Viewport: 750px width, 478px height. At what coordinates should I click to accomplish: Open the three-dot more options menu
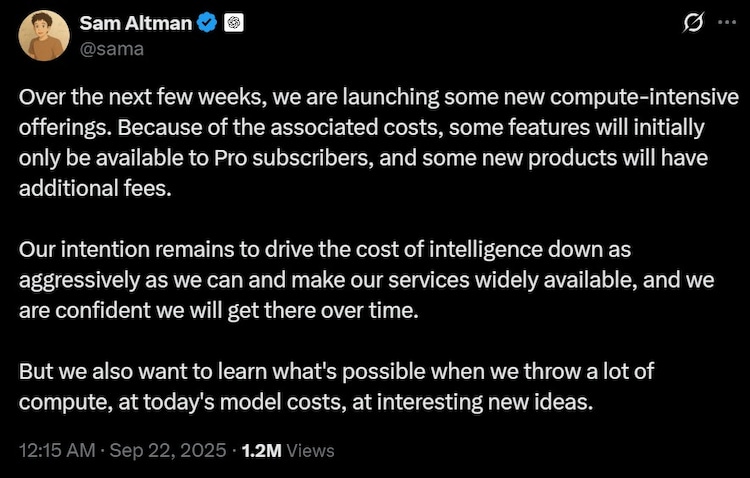(x=727, y=22)
